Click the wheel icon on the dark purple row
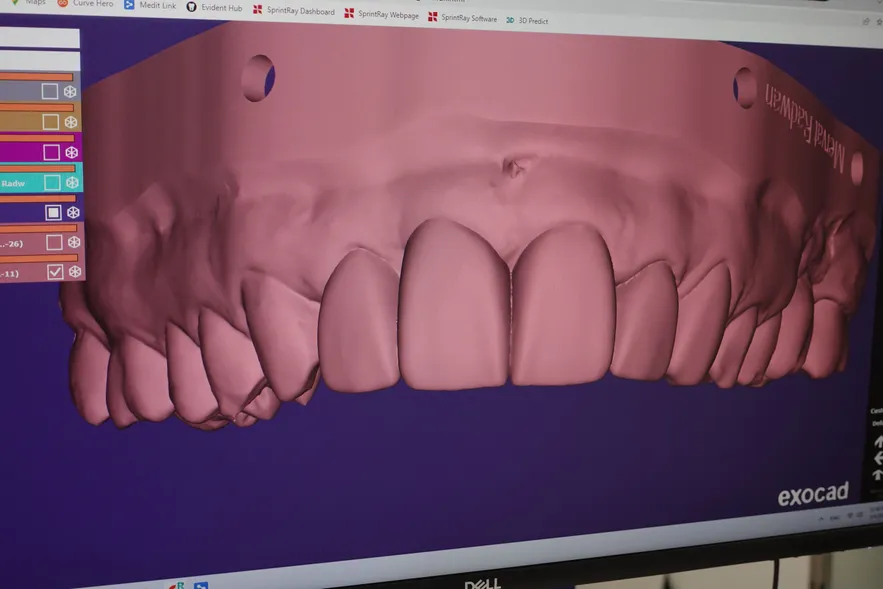 73,212
